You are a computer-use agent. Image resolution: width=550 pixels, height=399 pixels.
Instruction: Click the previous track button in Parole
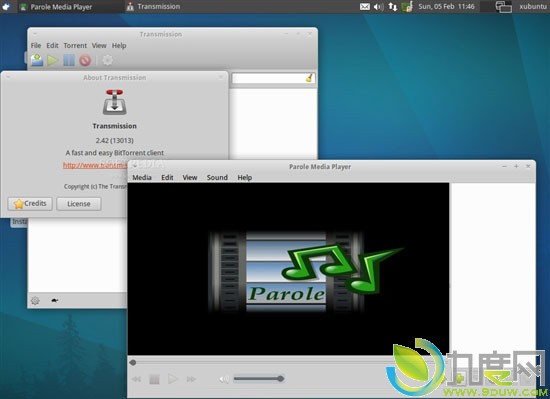tap(136, 379)
